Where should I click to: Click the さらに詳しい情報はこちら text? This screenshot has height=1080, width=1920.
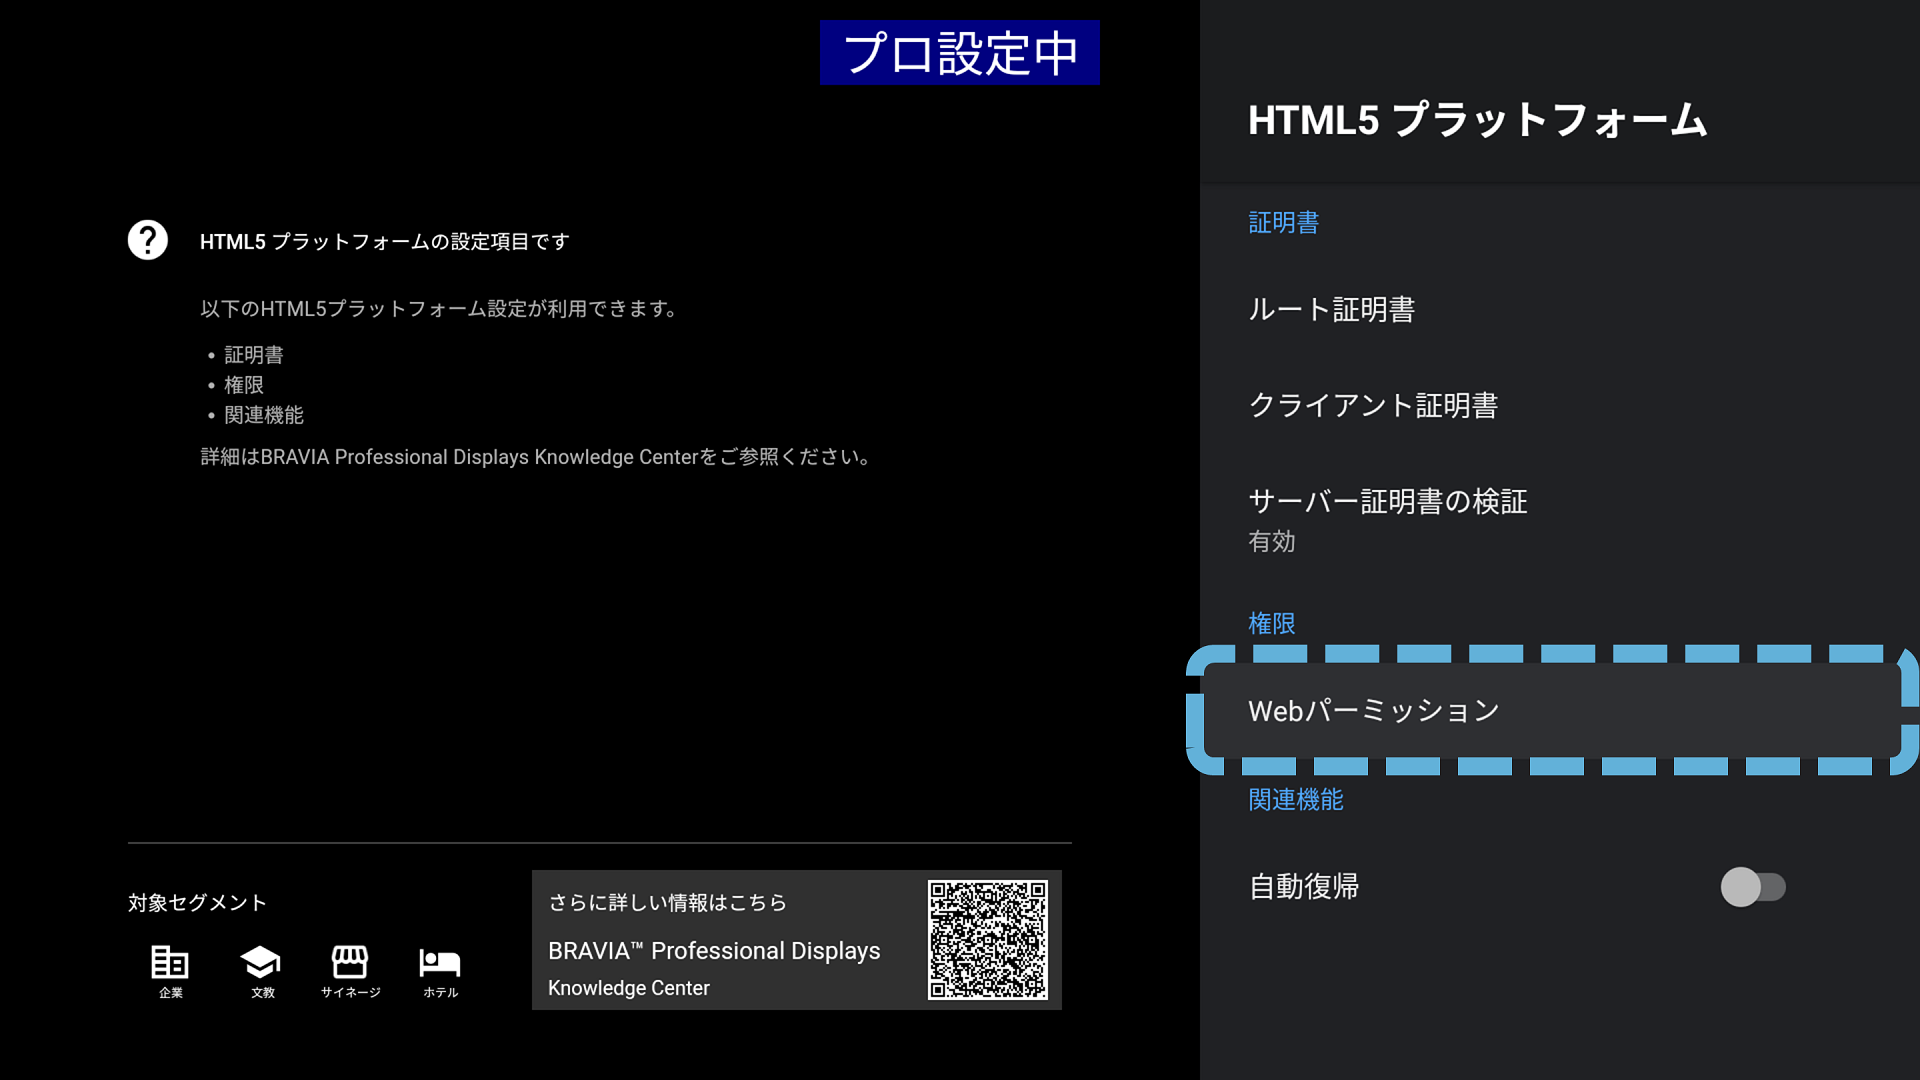667,903
